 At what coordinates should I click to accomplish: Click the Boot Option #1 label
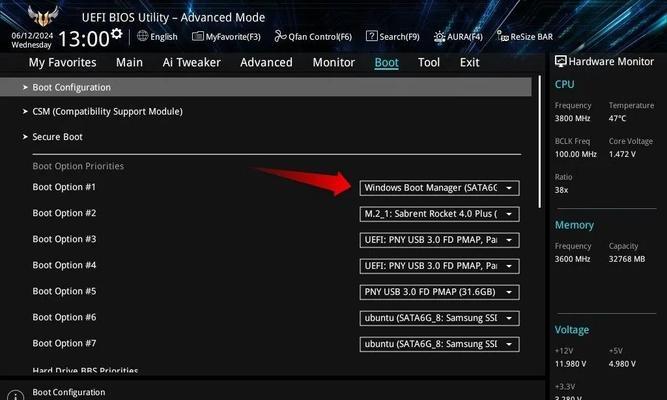point(64,187)
